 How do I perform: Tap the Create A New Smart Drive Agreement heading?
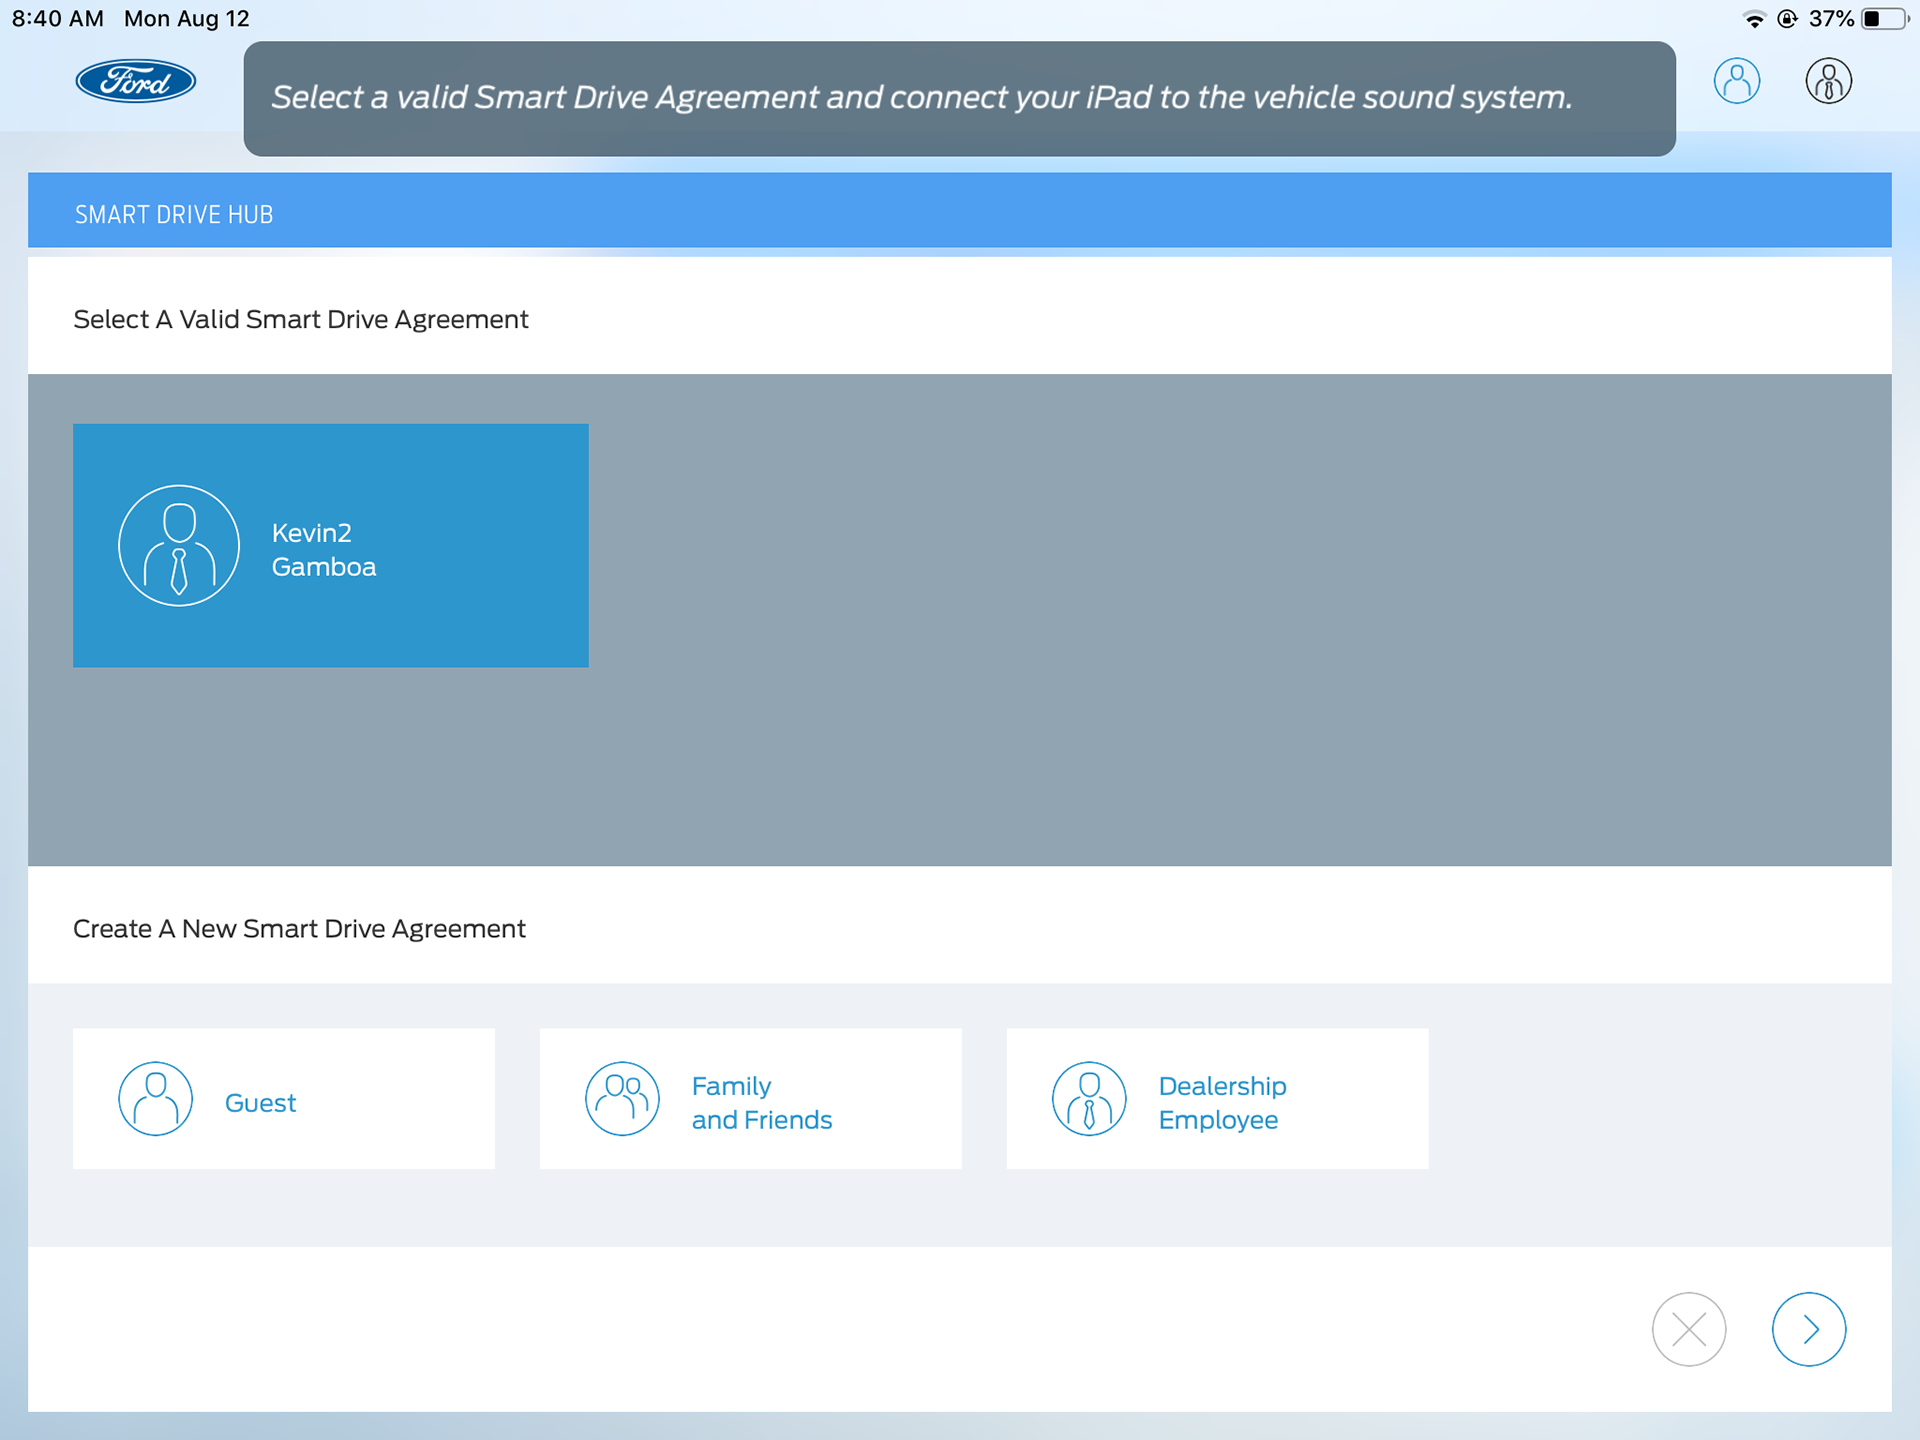pyautogui.click(x=299, y=929)
